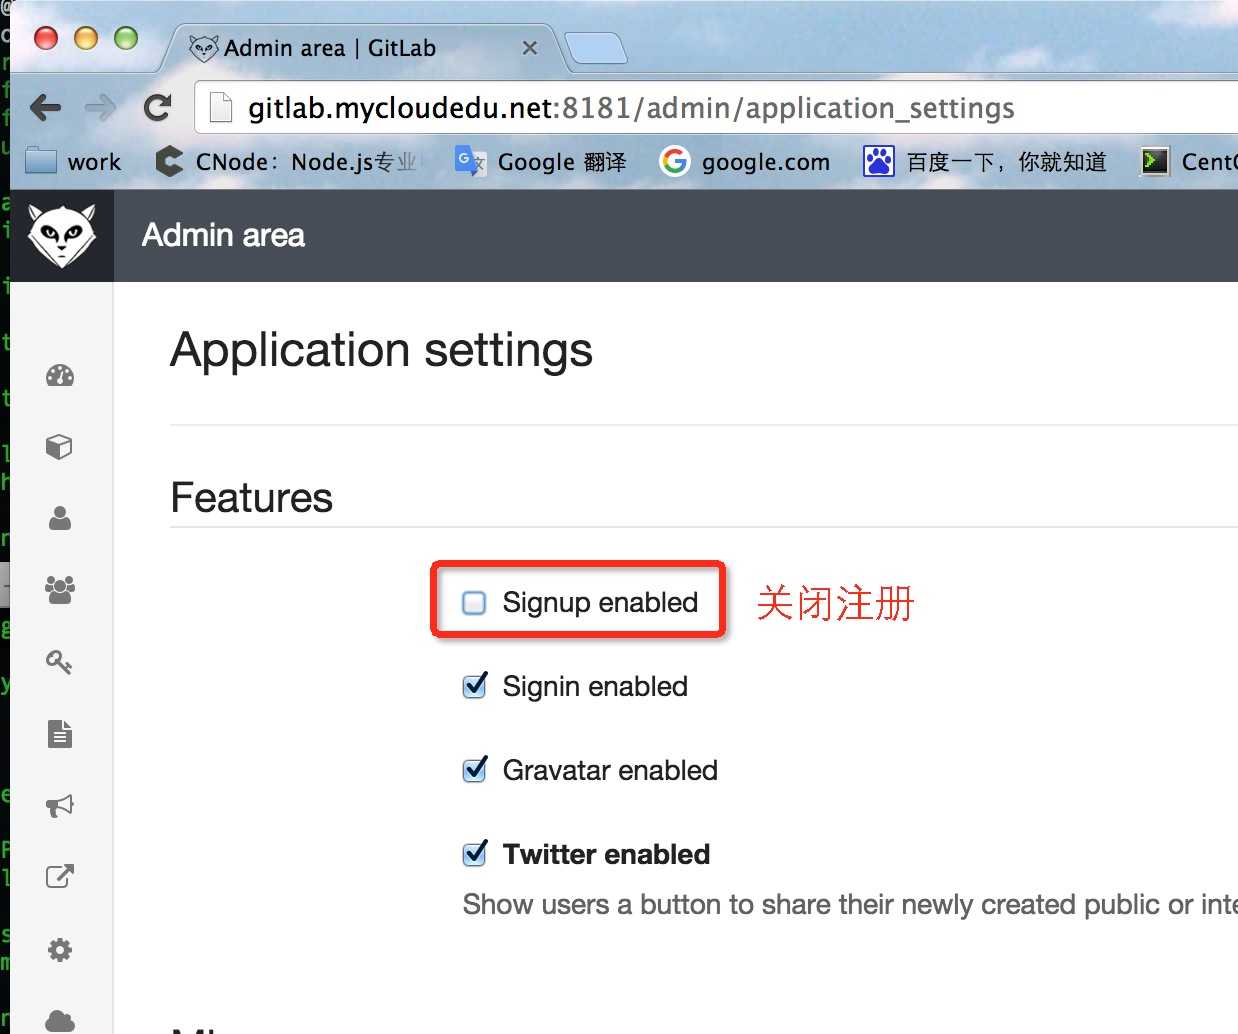Maximize the browser window with green button
Screen dimensions: 1238x1034
(x=126, y=38)
